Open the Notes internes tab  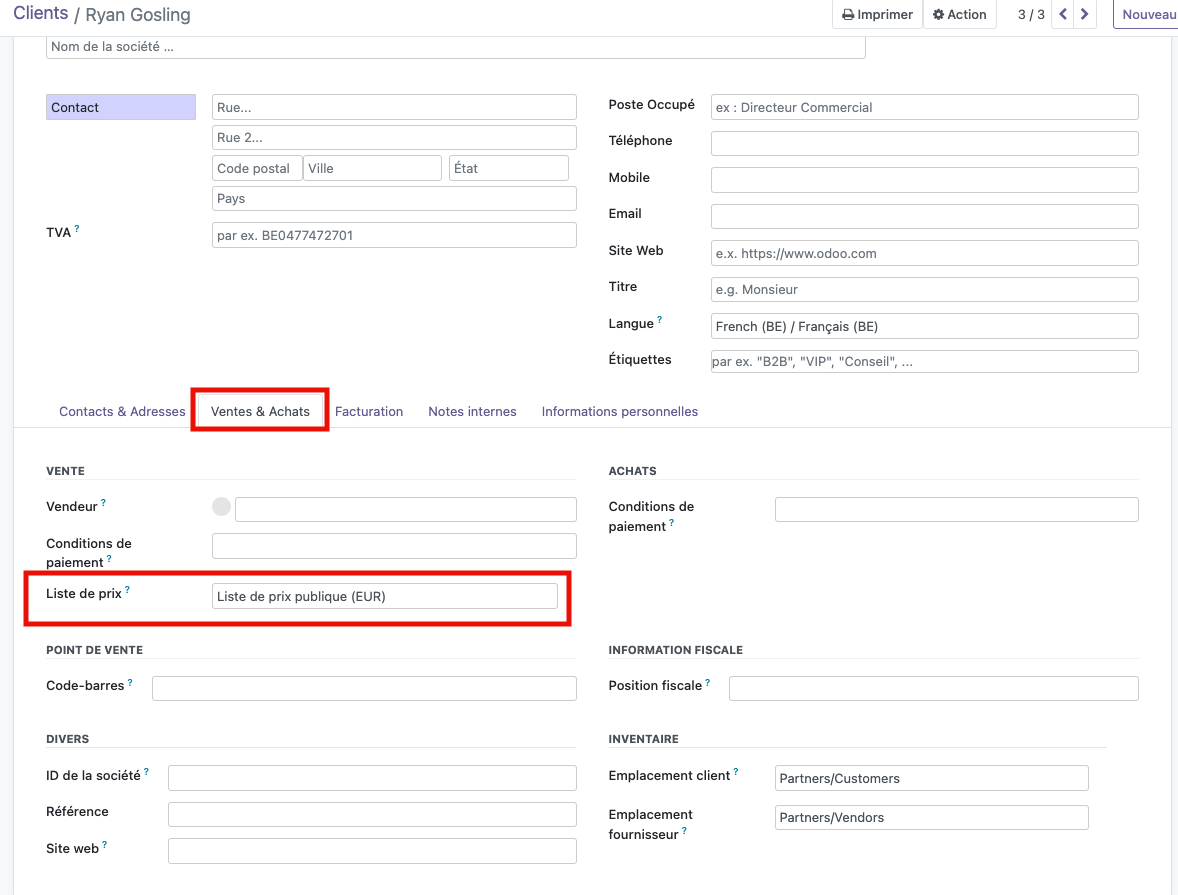tap(472, 411)
